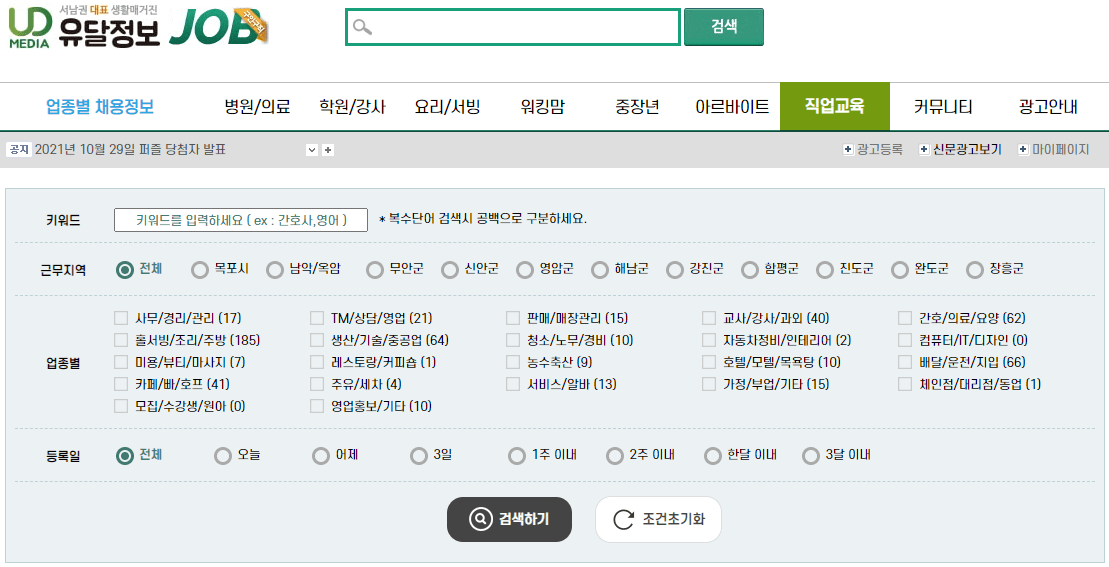Check the 농수축산 (9) checkbox
Image resolution: width=1109 pixels, height=567 pixels.
click(x=513, y=362)
